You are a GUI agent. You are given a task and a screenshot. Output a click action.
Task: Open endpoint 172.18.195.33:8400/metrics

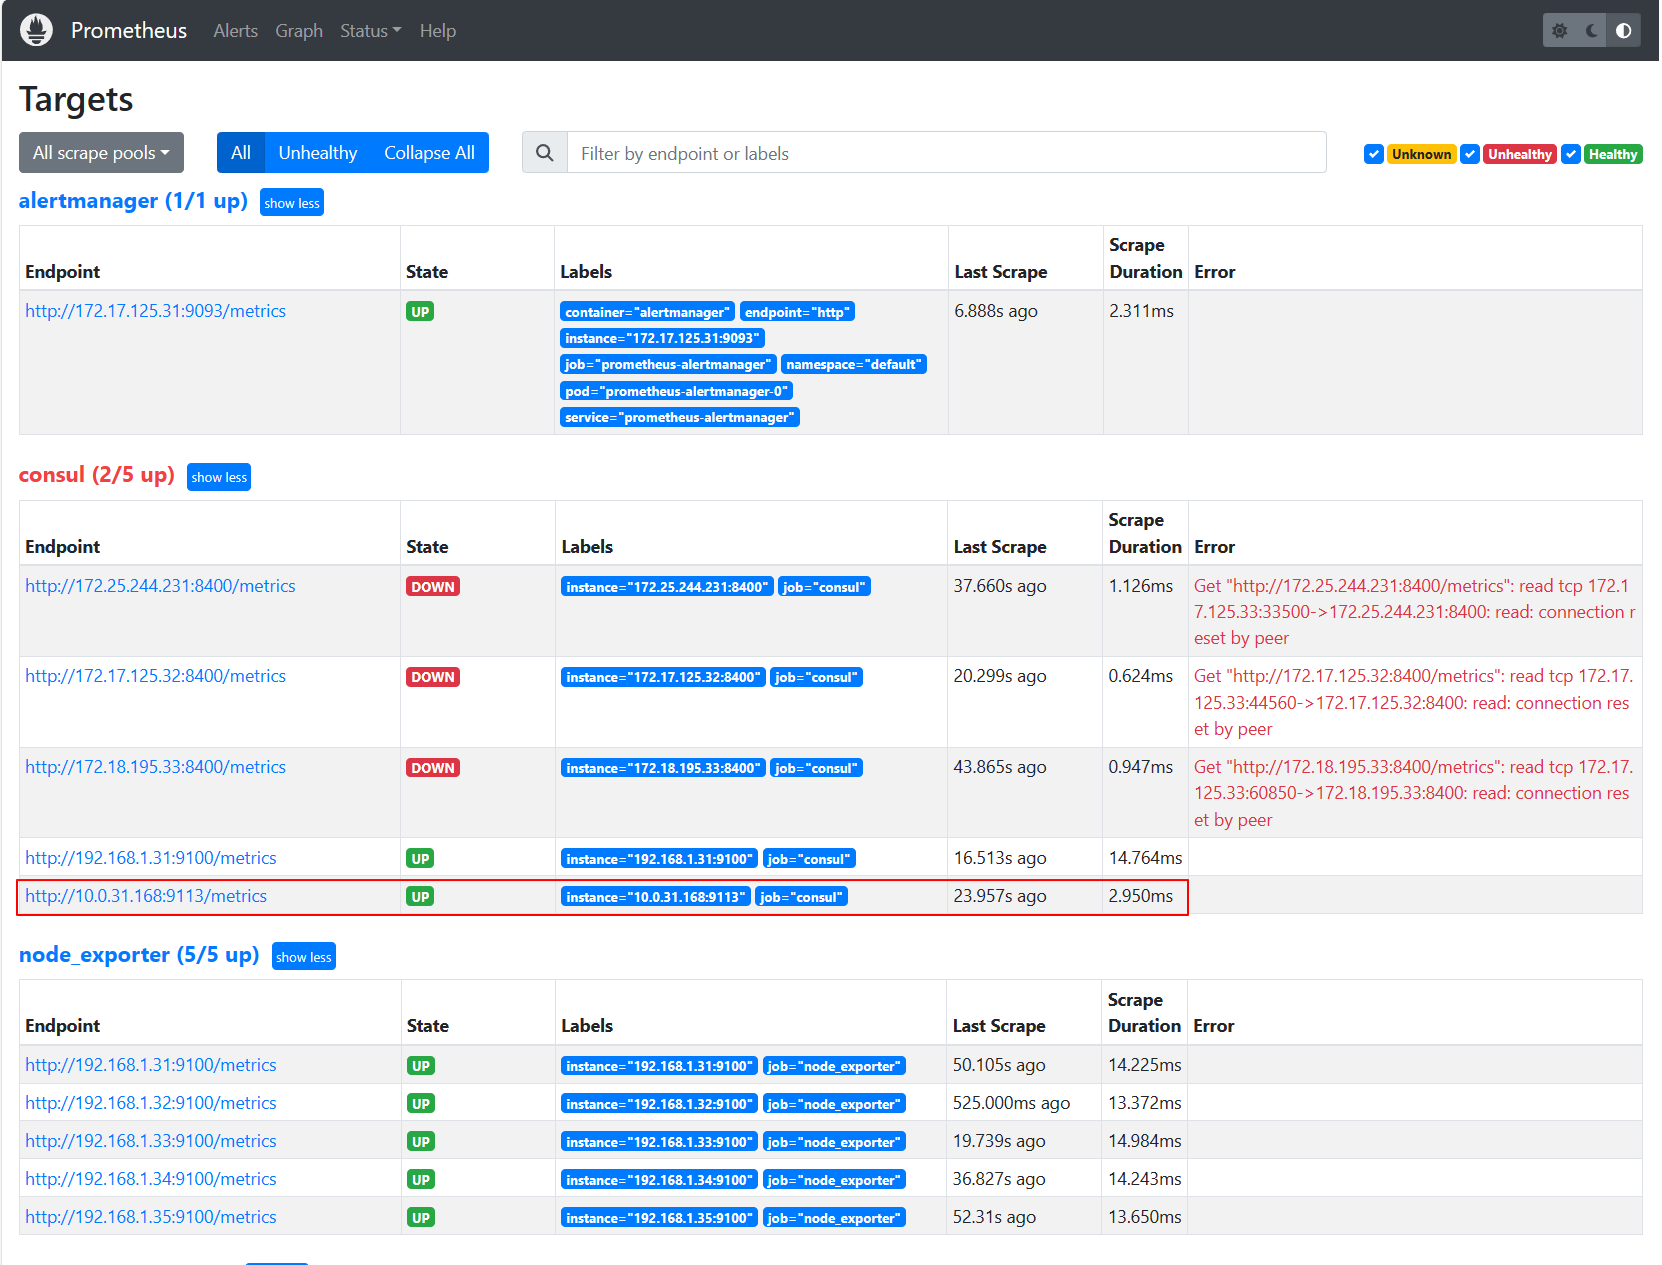point(156,767)
